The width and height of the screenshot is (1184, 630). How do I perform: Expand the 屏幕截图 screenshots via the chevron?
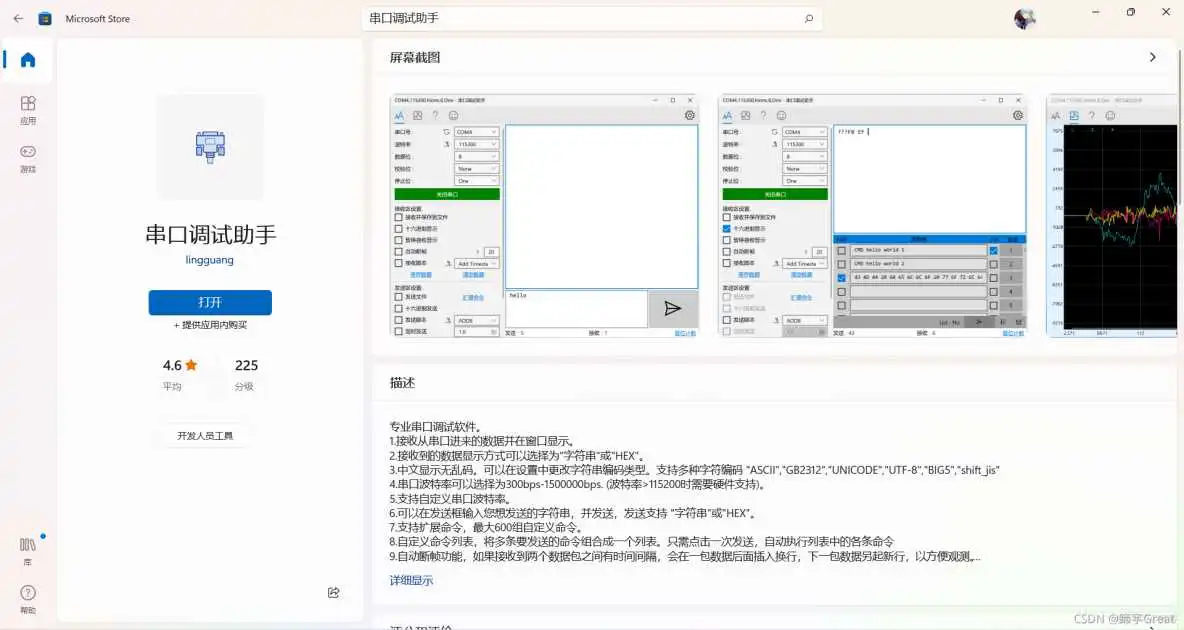(x=1153, y=57)
